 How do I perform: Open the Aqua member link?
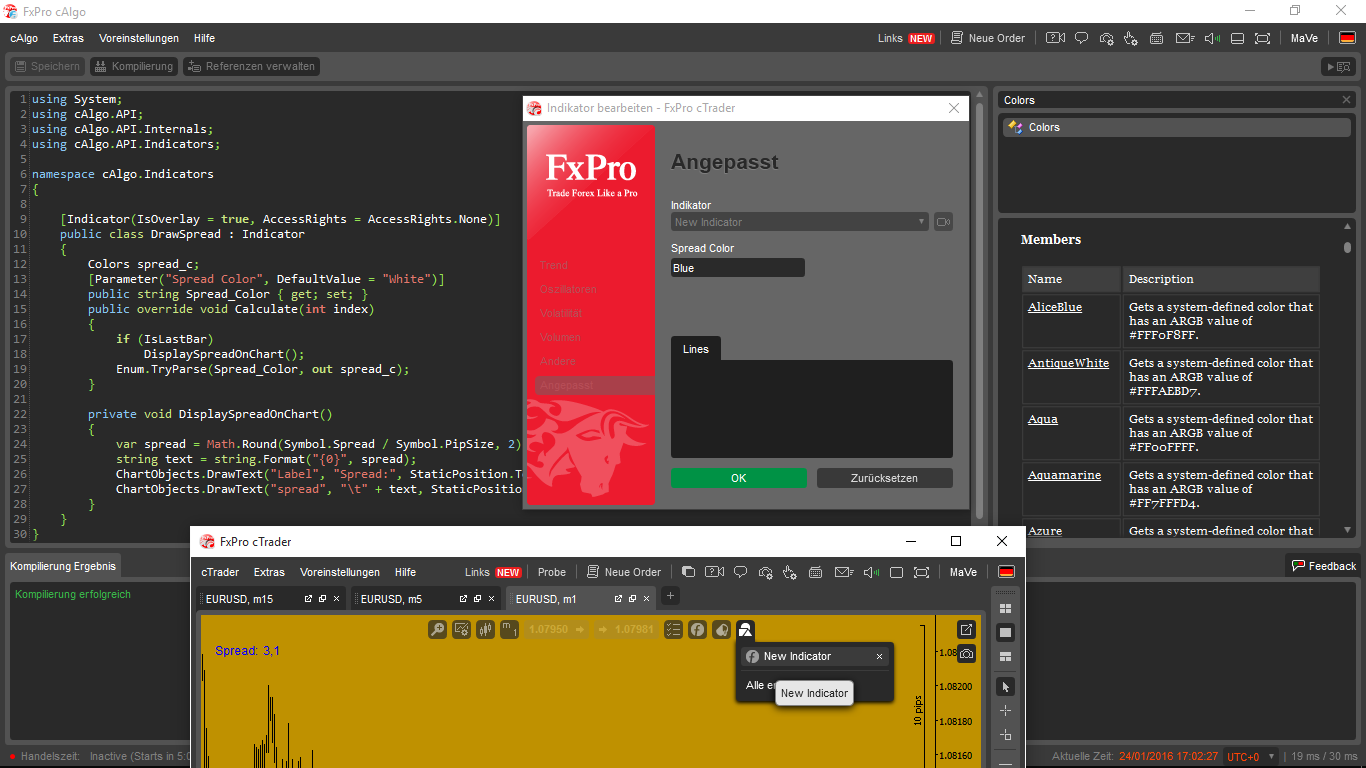click(1043, 419)
